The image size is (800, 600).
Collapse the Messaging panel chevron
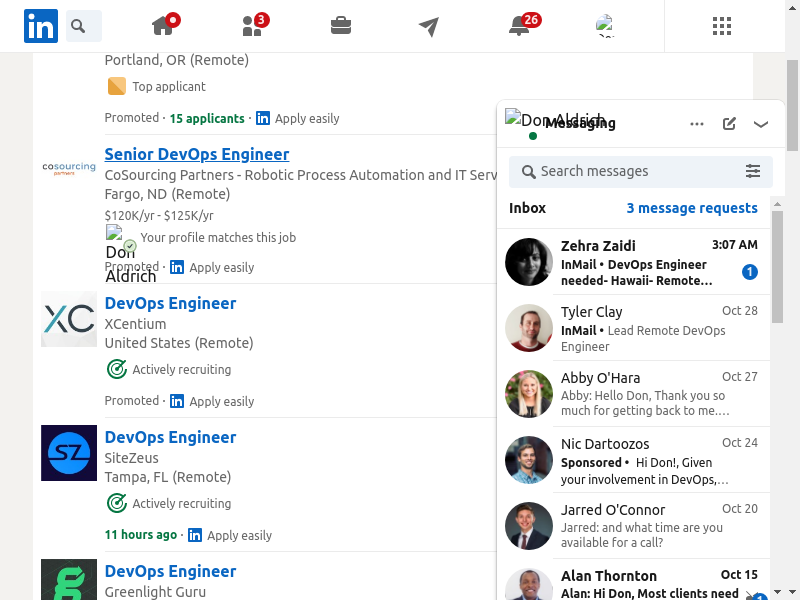761,124
